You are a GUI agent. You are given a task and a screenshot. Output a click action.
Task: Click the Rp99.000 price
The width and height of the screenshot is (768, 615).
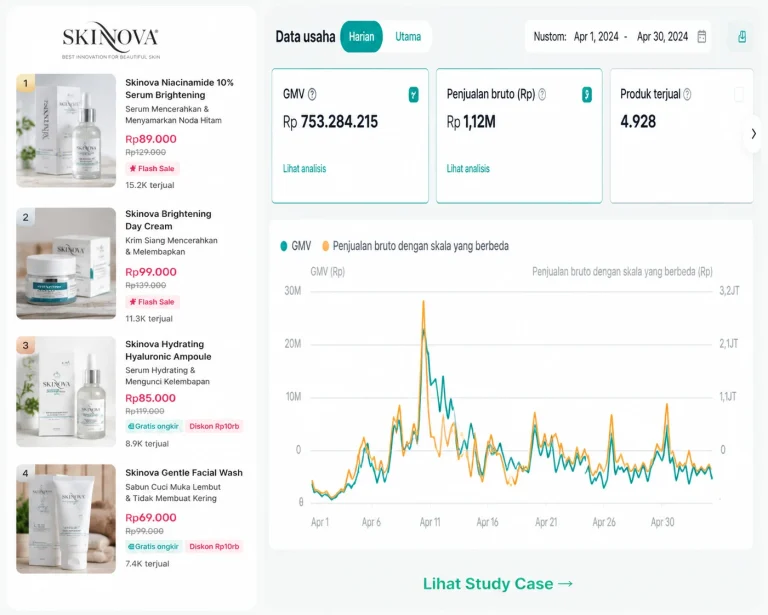click(151, 272)
